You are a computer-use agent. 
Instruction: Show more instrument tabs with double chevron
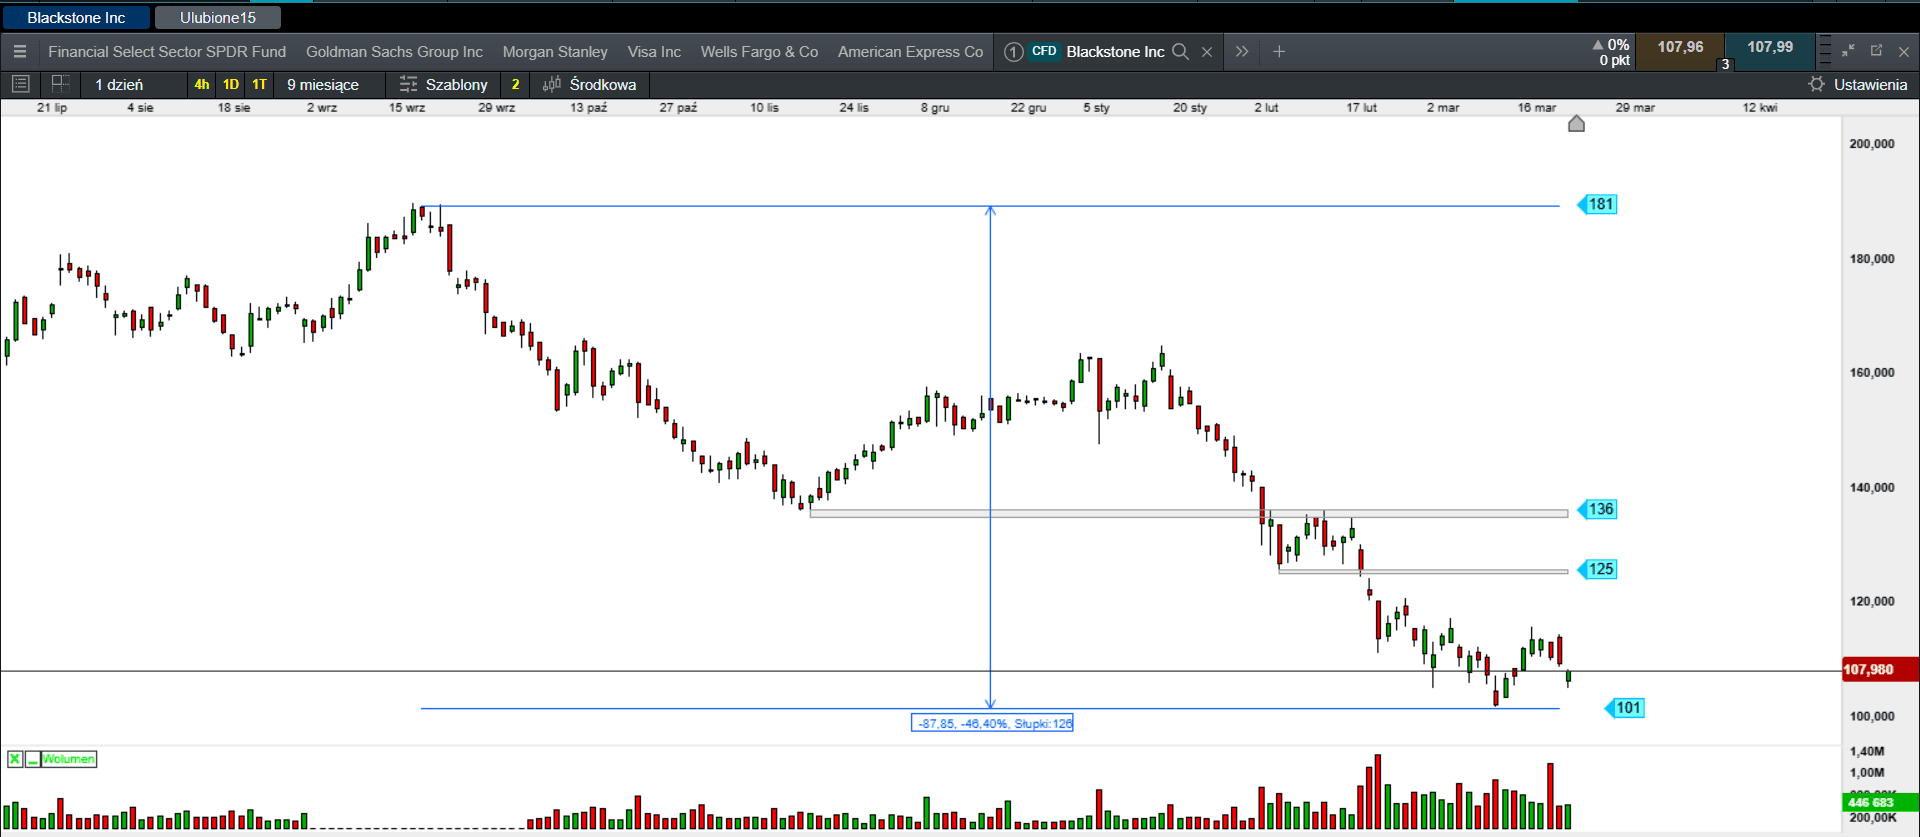(x=1241, y=52)
